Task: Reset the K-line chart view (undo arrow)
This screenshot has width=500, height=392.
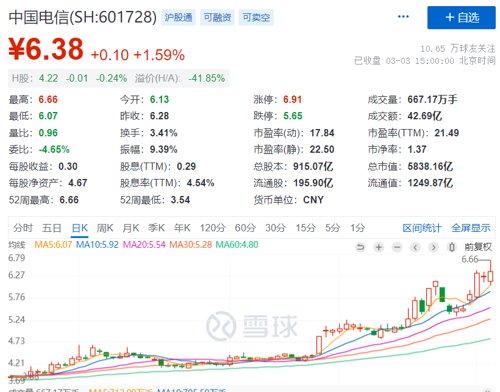Action: click(360, 247)
